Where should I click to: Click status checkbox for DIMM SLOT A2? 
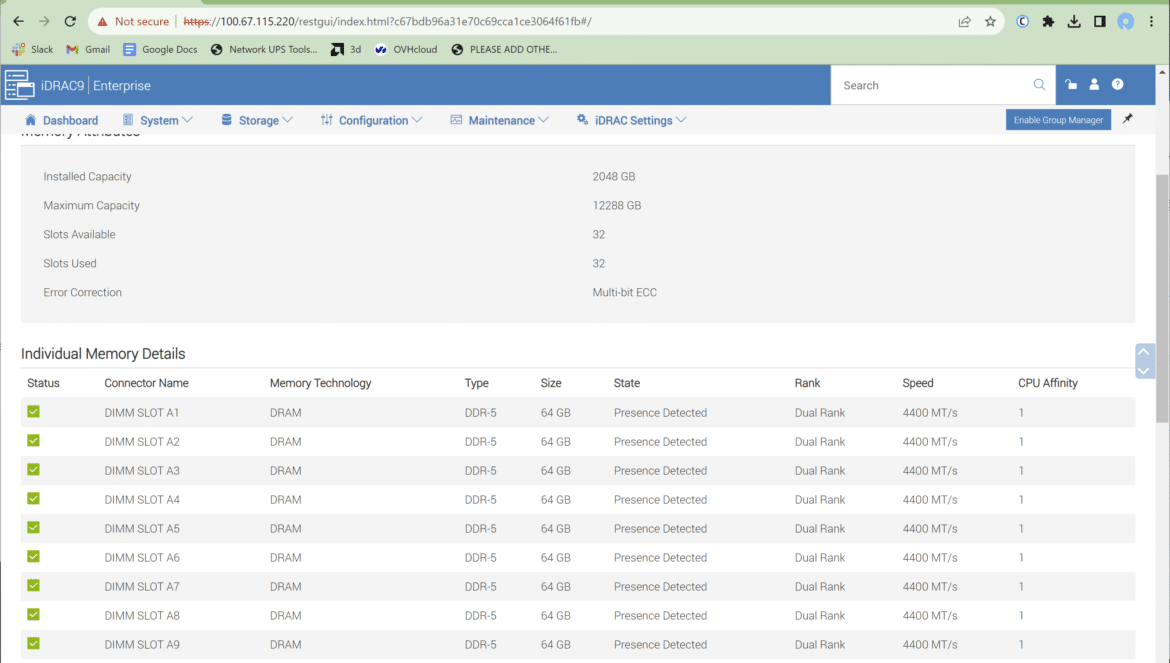(x=34, y=441)
